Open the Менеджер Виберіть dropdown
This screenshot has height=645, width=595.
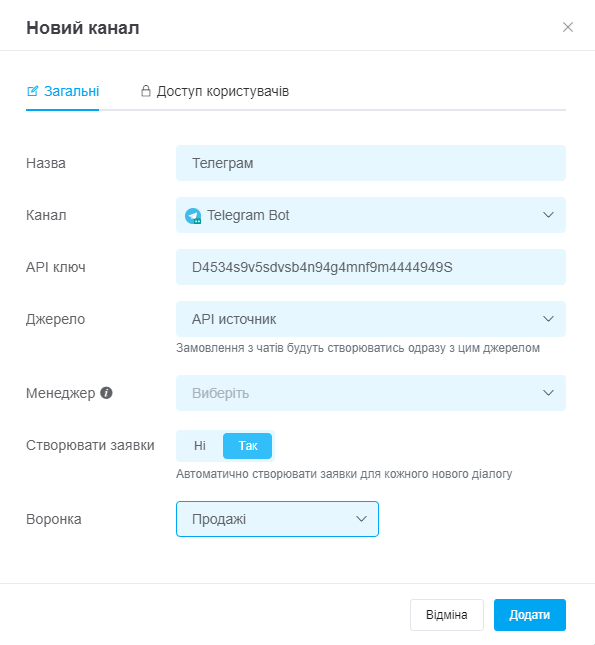click(371, 393)
